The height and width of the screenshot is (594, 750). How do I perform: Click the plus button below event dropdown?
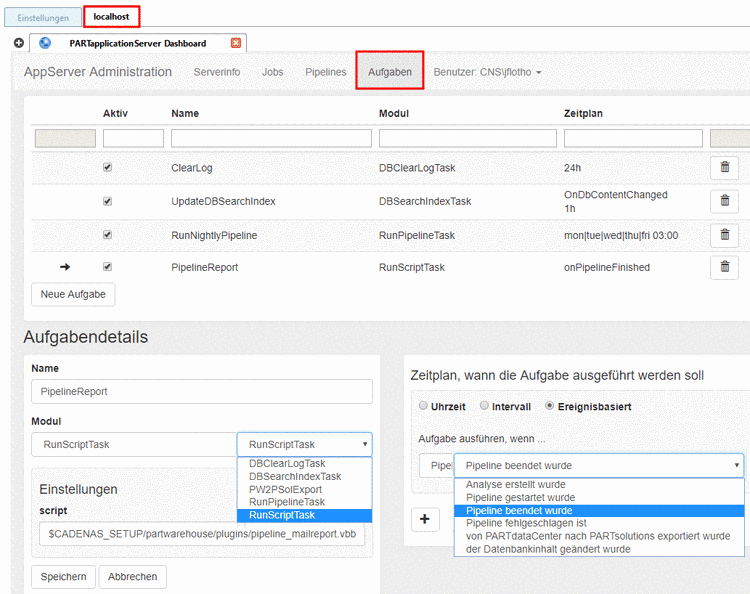point(424,518)
